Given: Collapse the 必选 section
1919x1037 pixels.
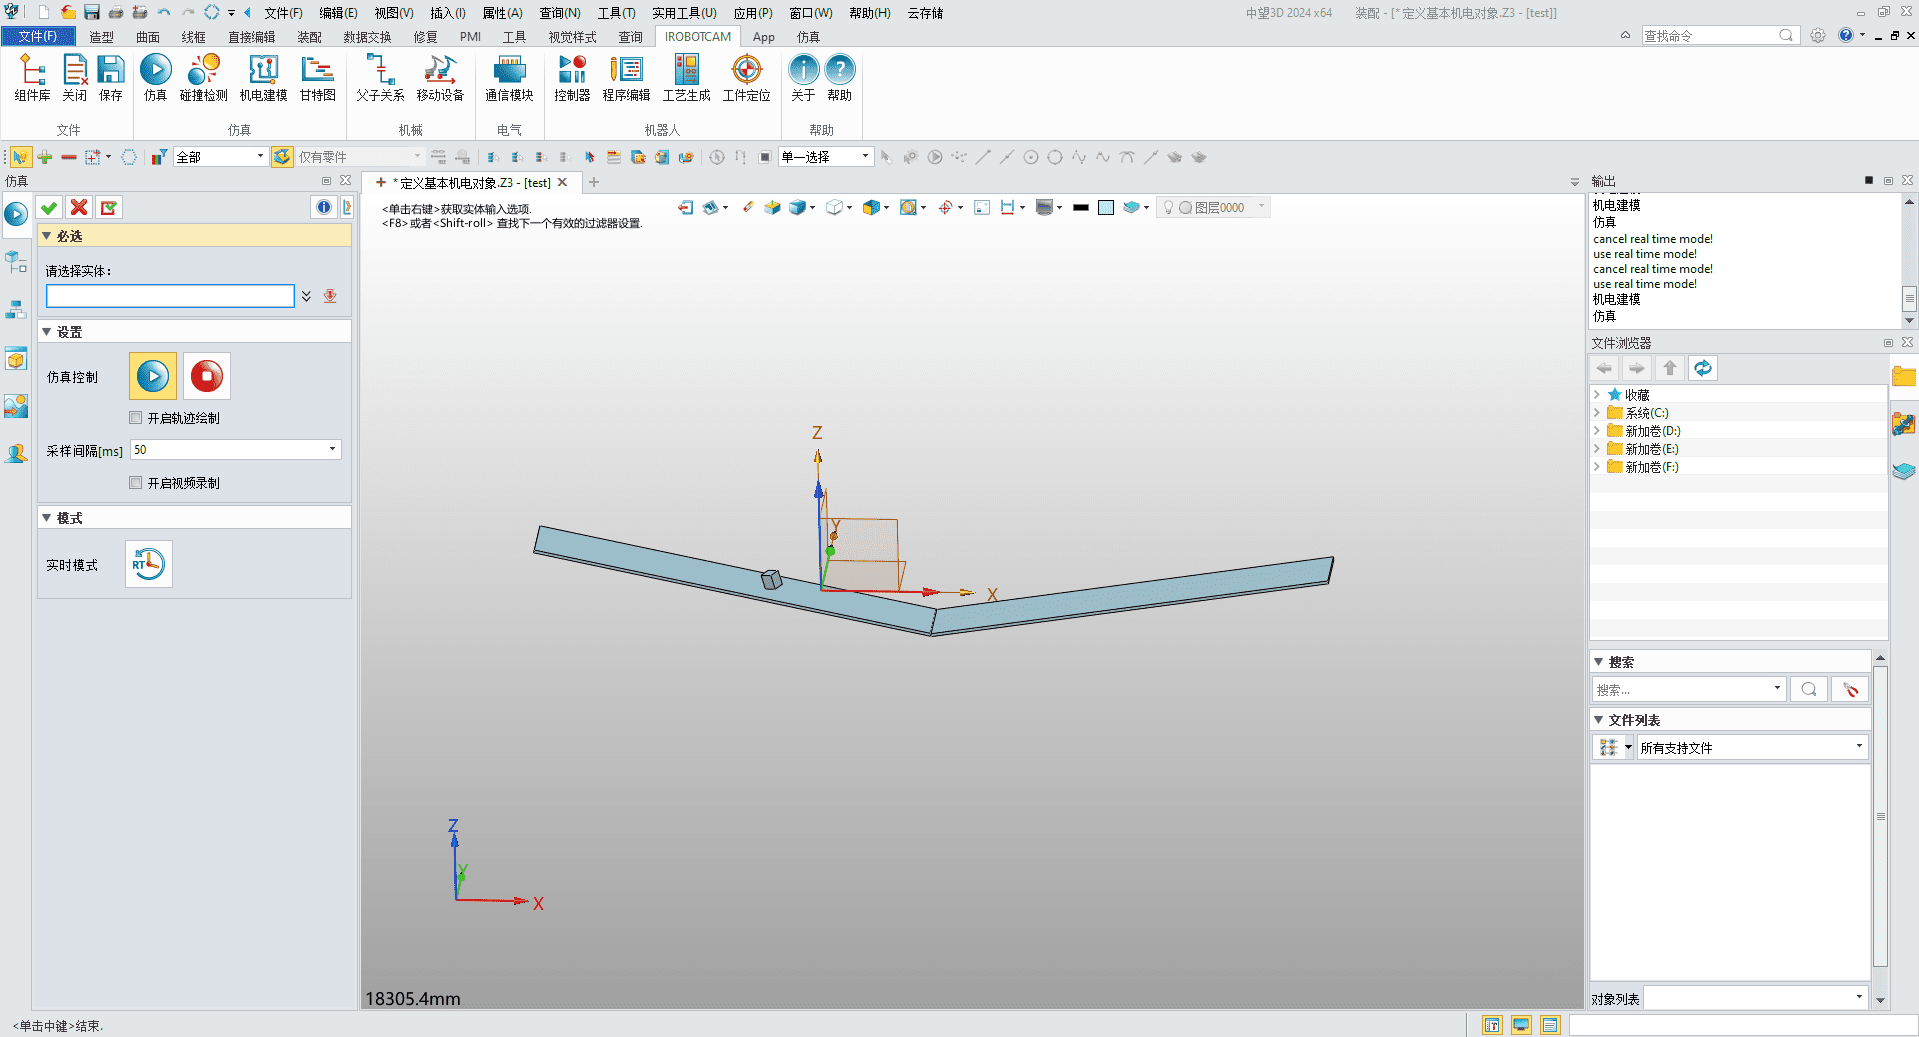Looking at the screenshot, I should (46, 236).
